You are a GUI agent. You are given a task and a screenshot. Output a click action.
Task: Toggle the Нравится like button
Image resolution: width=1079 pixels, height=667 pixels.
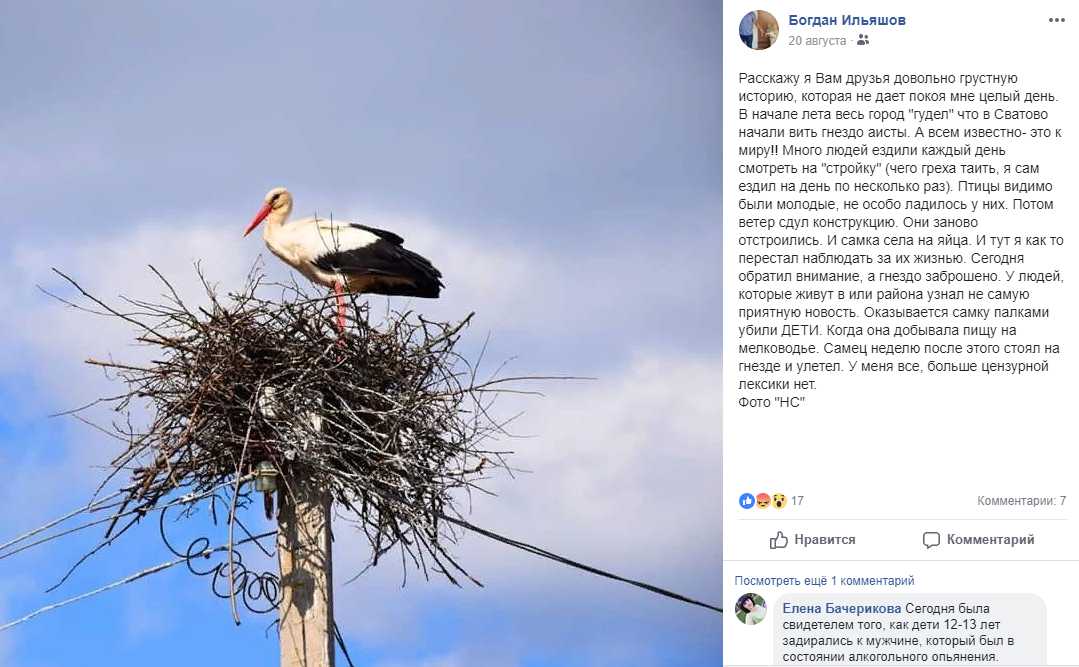tap(813, 540)
